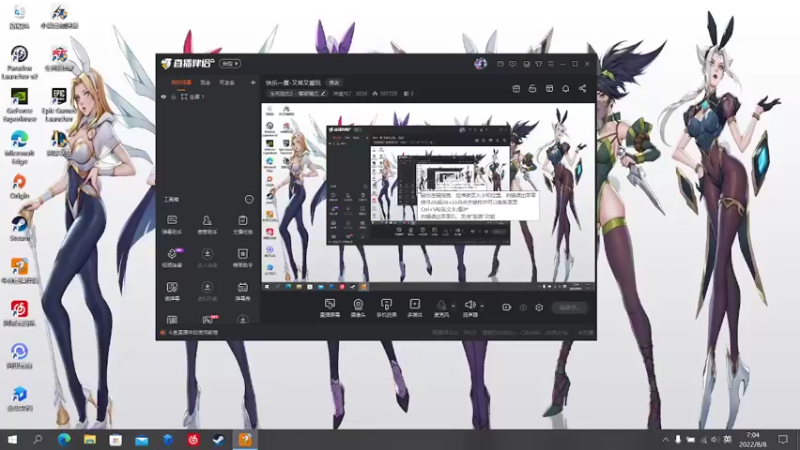Image resolution: width=800 pixels, height=450 pixels.
Task: Mute the microphone input
Action: [x=441, y=308]
